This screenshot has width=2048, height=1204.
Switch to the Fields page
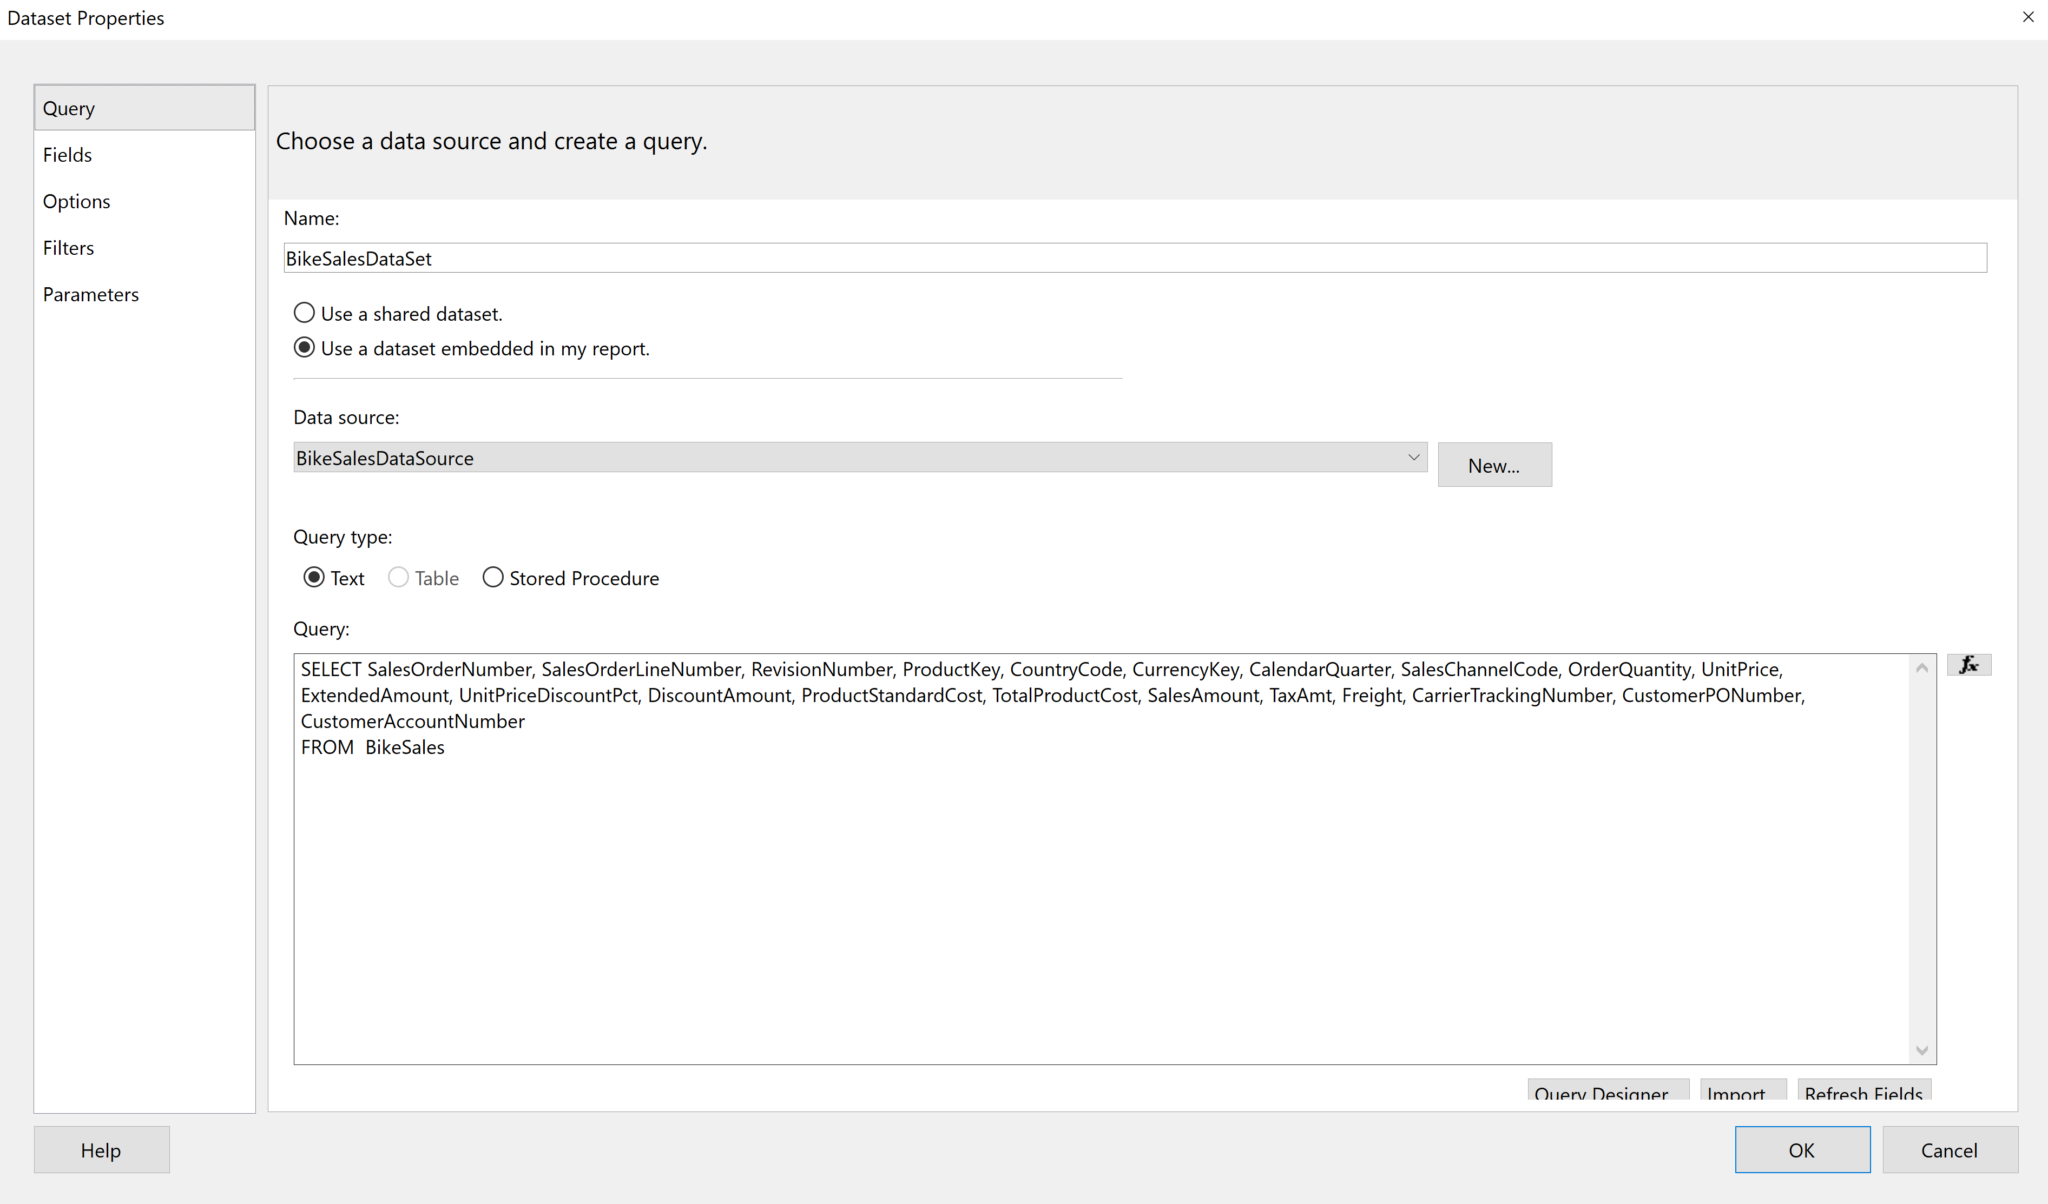click(x=67, y=154)
